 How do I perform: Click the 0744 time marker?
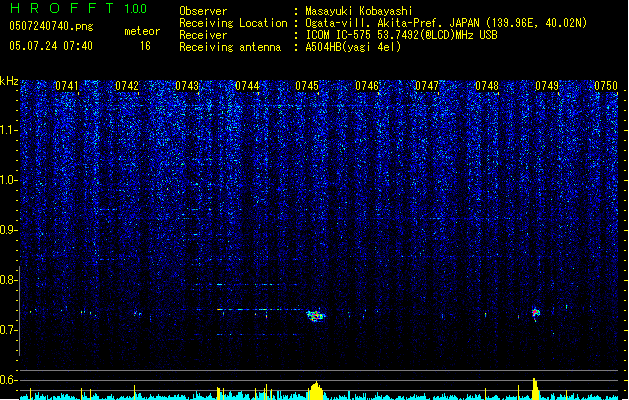coord(247,86)
